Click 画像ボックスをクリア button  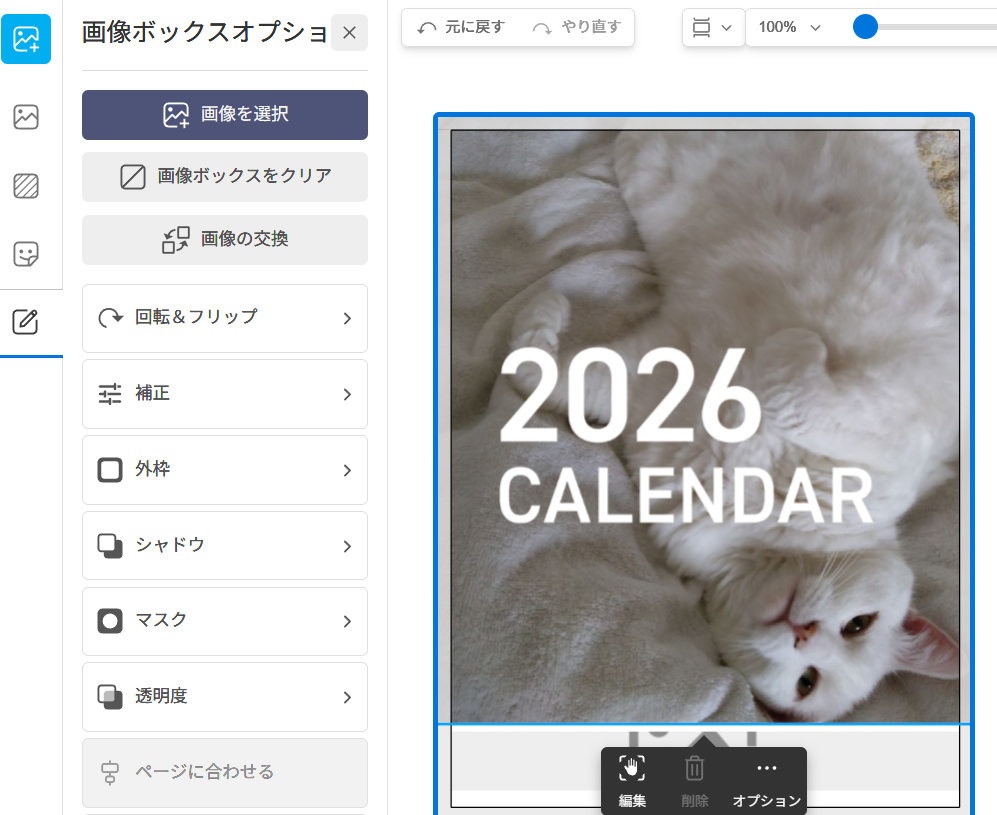[225, 177]
